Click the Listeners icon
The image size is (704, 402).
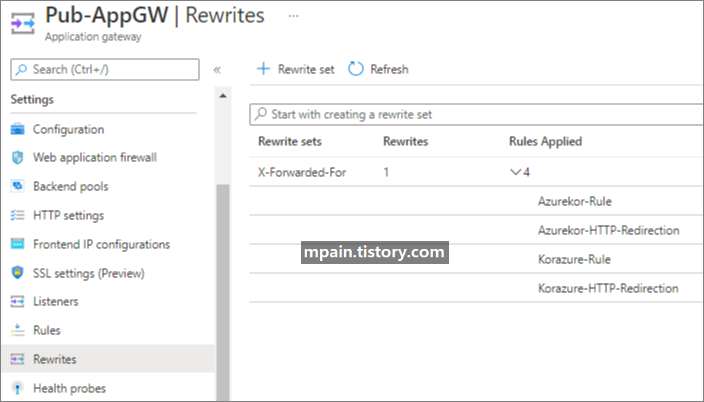[18, 301]
